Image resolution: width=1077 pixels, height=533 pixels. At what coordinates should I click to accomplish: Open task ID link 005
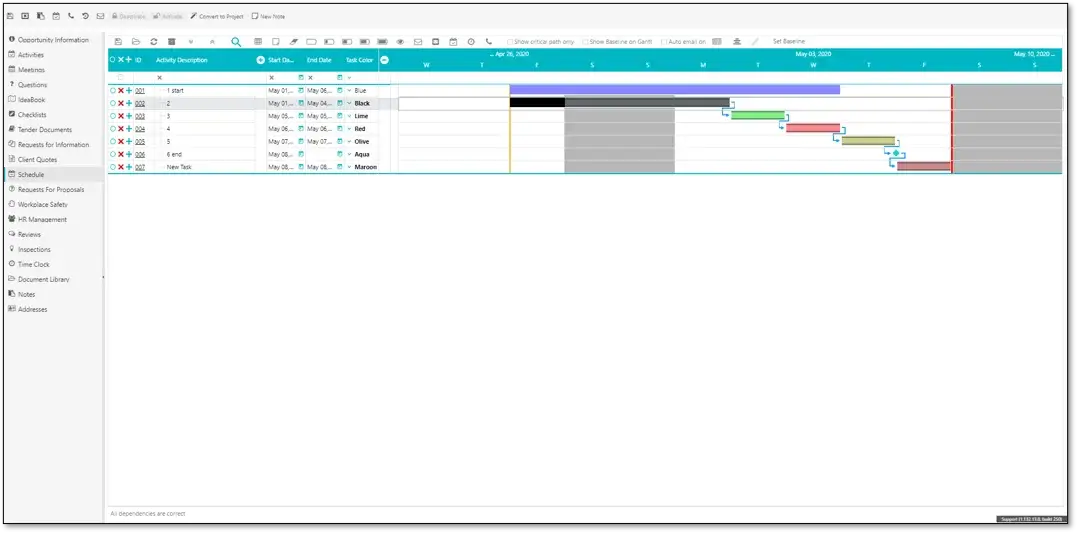[140, 141]
